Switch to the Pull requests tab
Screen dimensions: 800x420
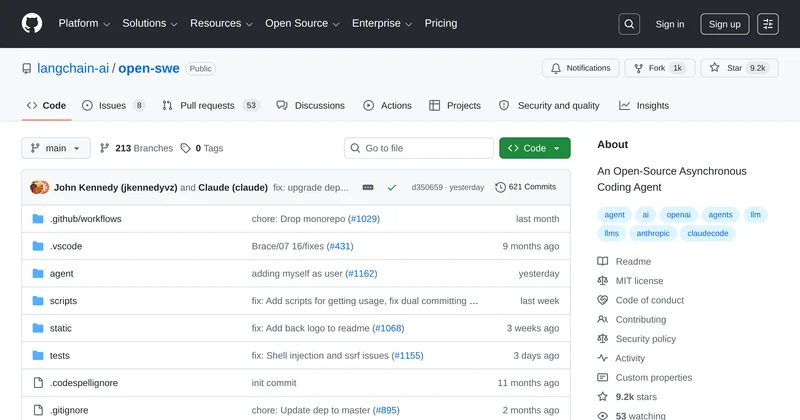(206, 105)
